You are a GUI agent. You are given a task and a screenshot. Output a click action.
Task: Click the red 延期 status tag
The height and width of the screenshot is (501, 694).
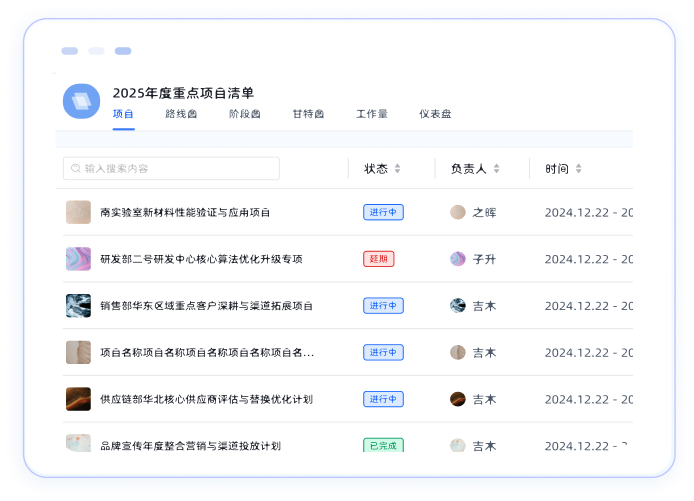379,259
